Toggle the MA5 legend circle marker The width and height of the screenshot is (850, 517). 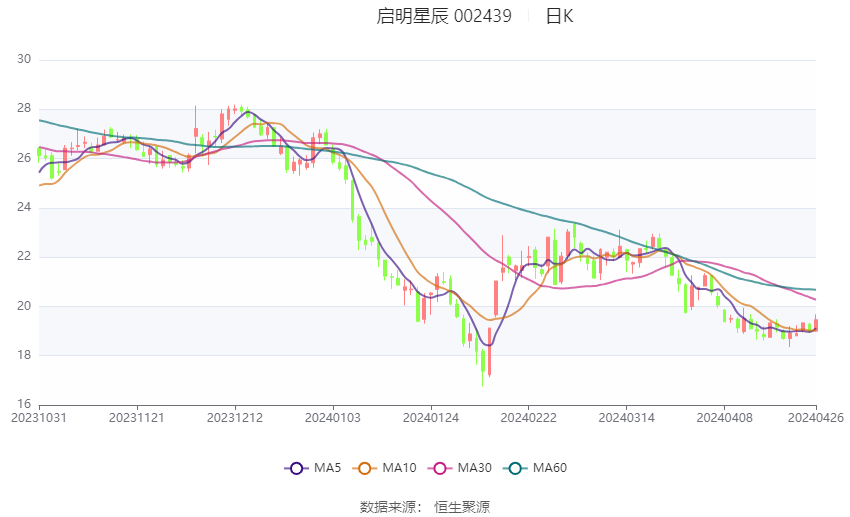click(296, 468)
